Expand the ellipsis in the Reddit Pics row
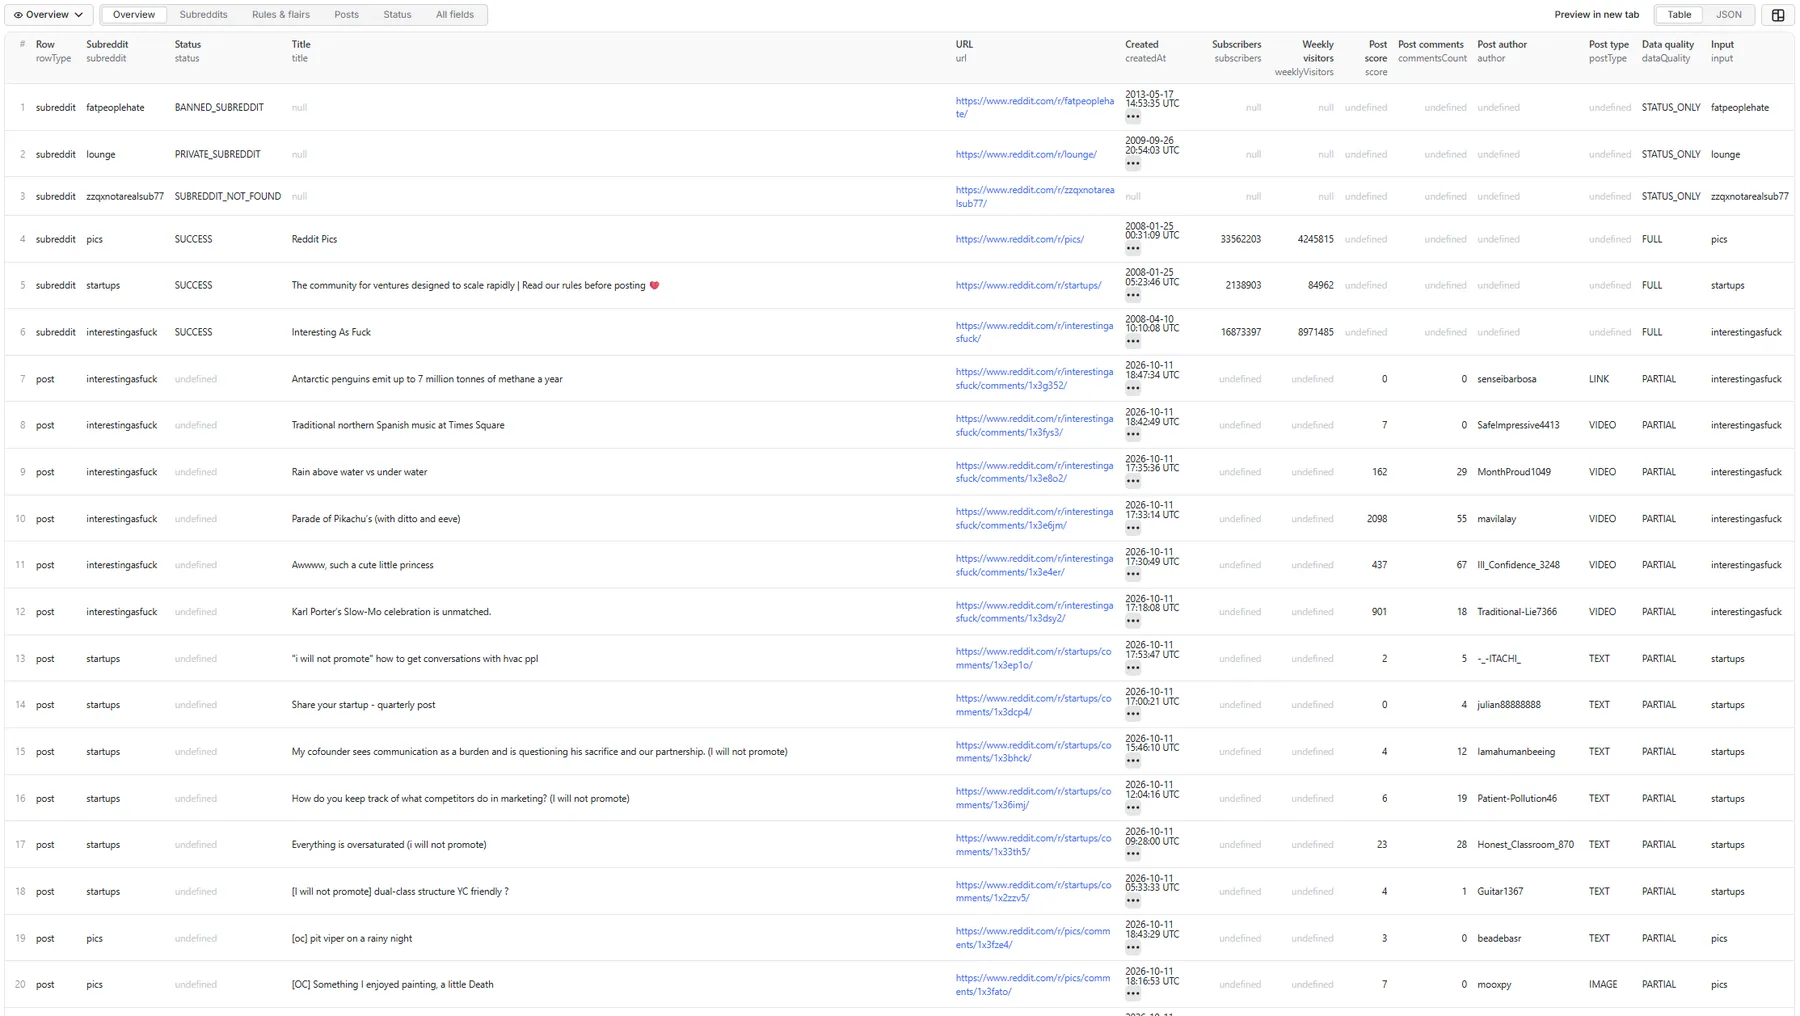The height and width of the screenshot is (1016, 1800). coord(1133,249)
